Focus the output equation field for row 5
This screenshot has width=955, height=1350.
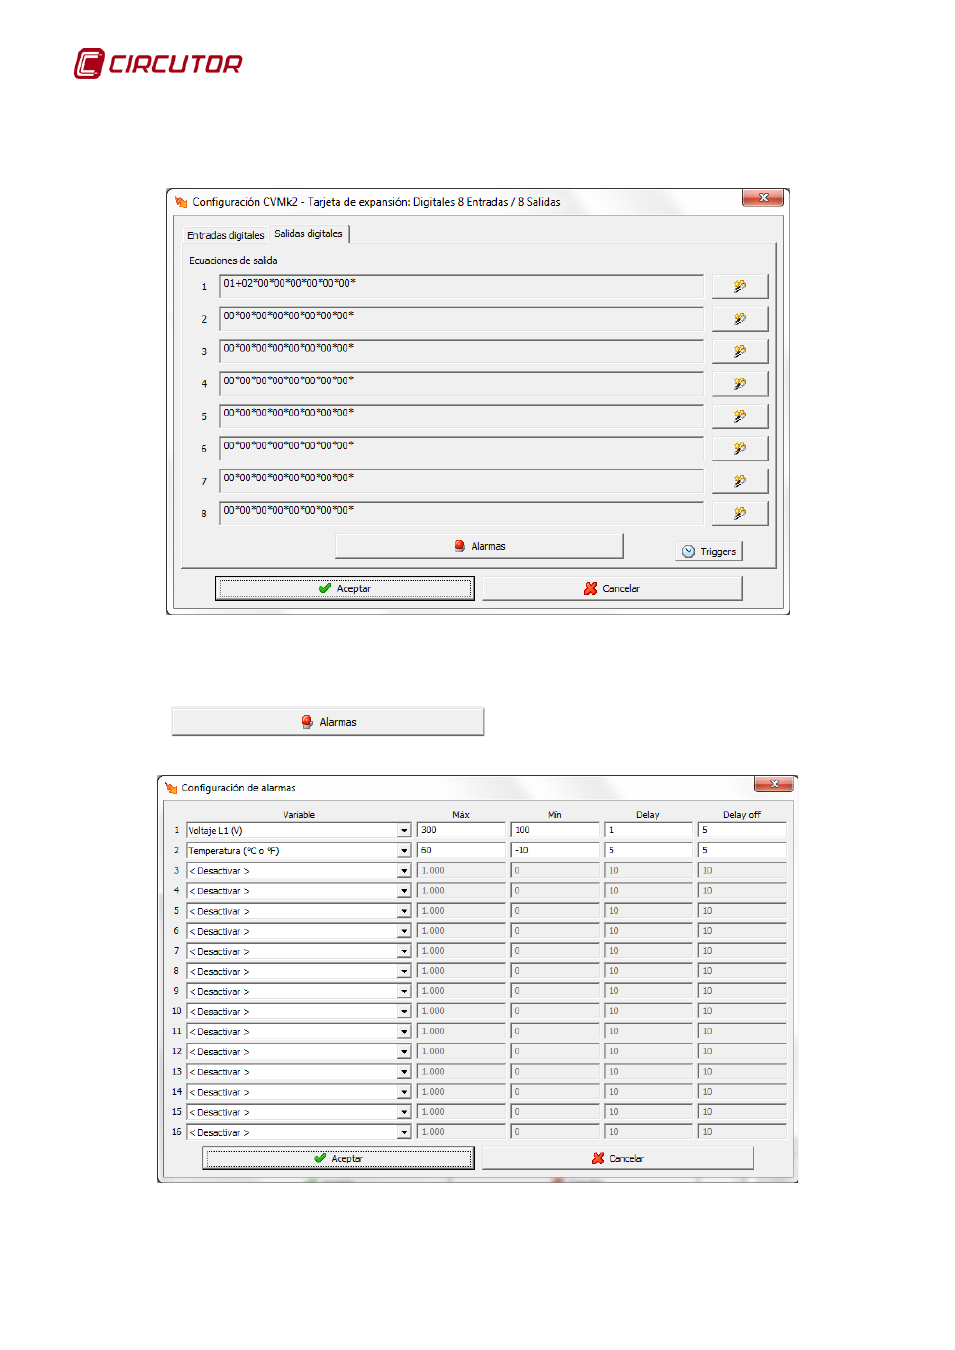click(461, 416)
